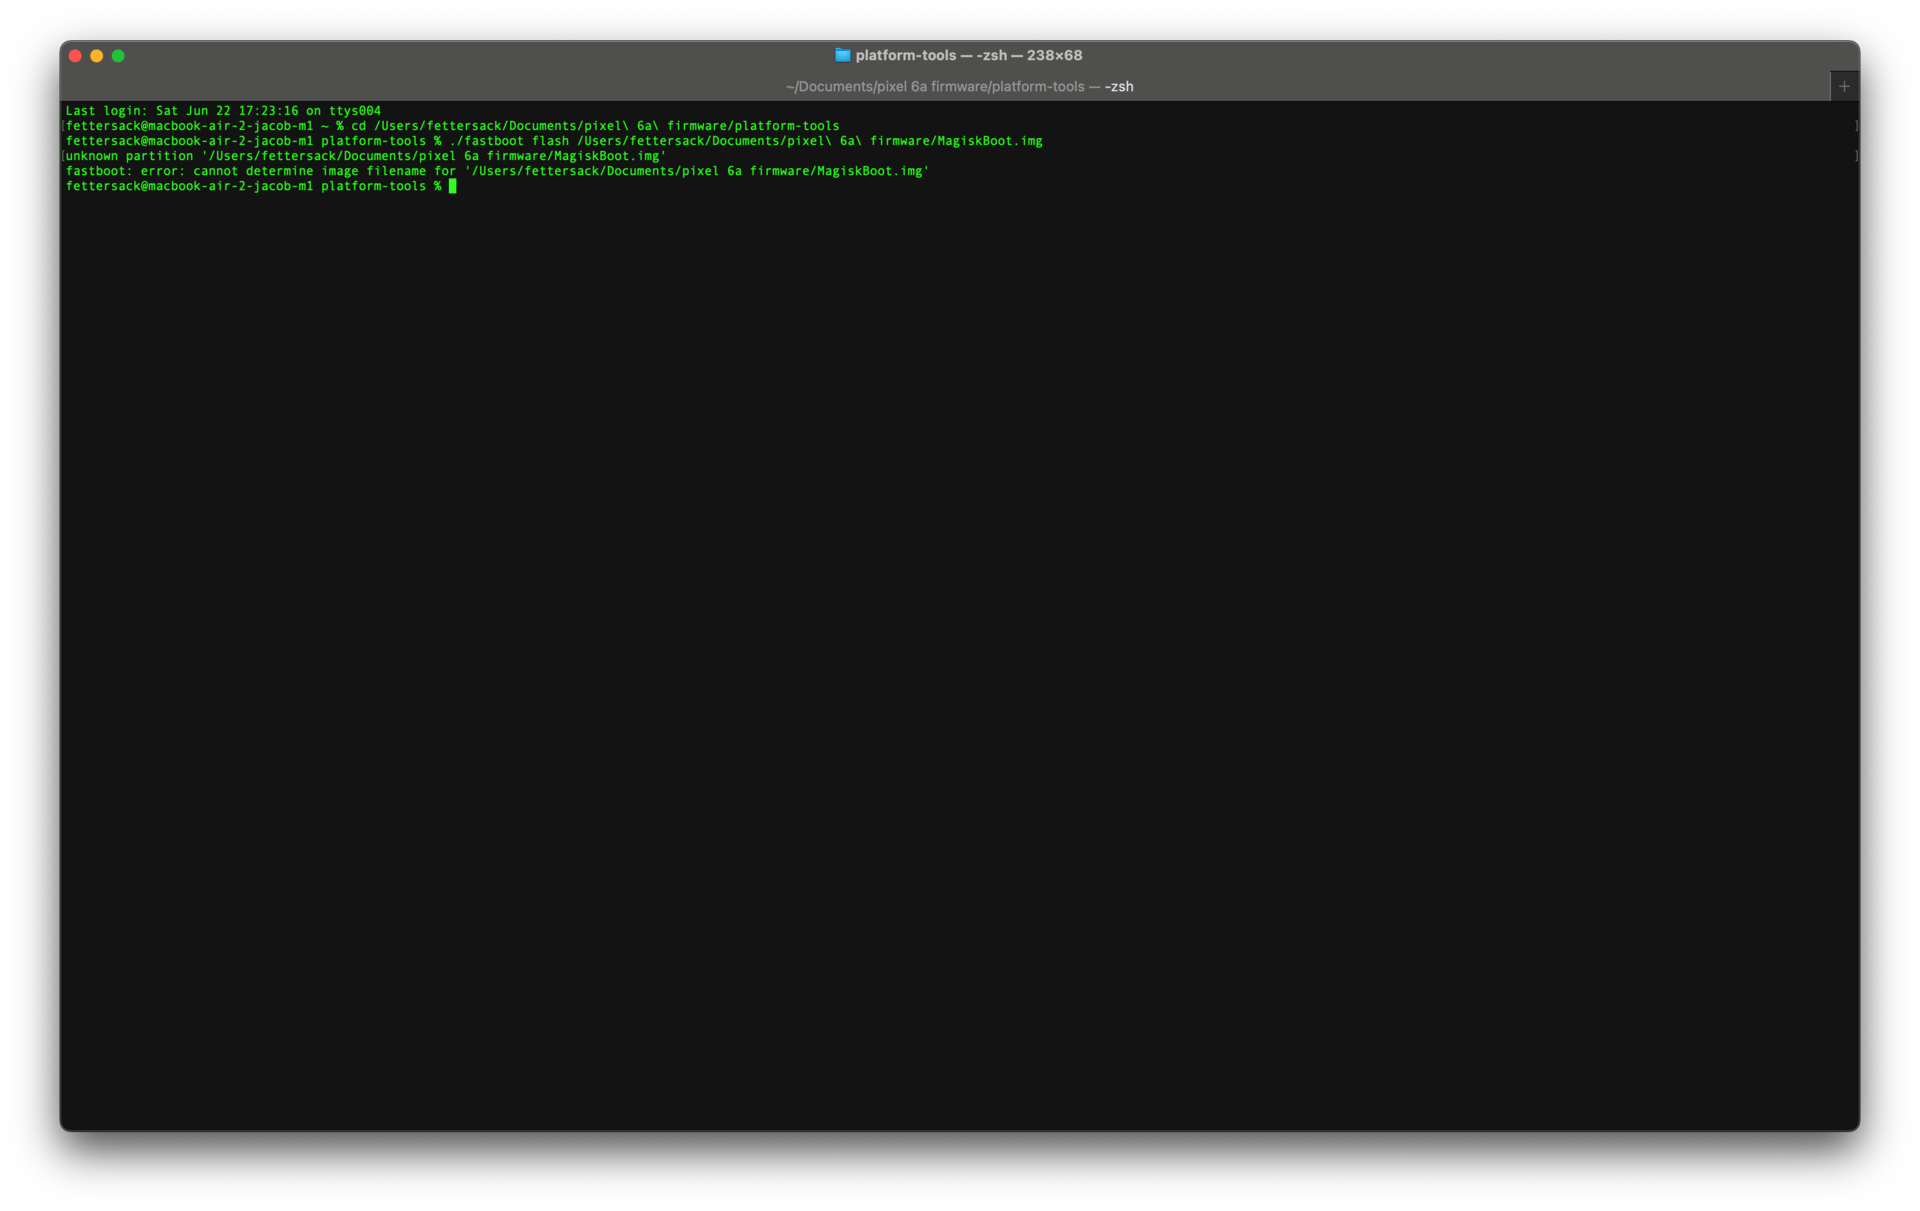The width and height of the screenshot is (1920, 1211).
Task: Minimize the window using yellow button
Action: (97, 56)
